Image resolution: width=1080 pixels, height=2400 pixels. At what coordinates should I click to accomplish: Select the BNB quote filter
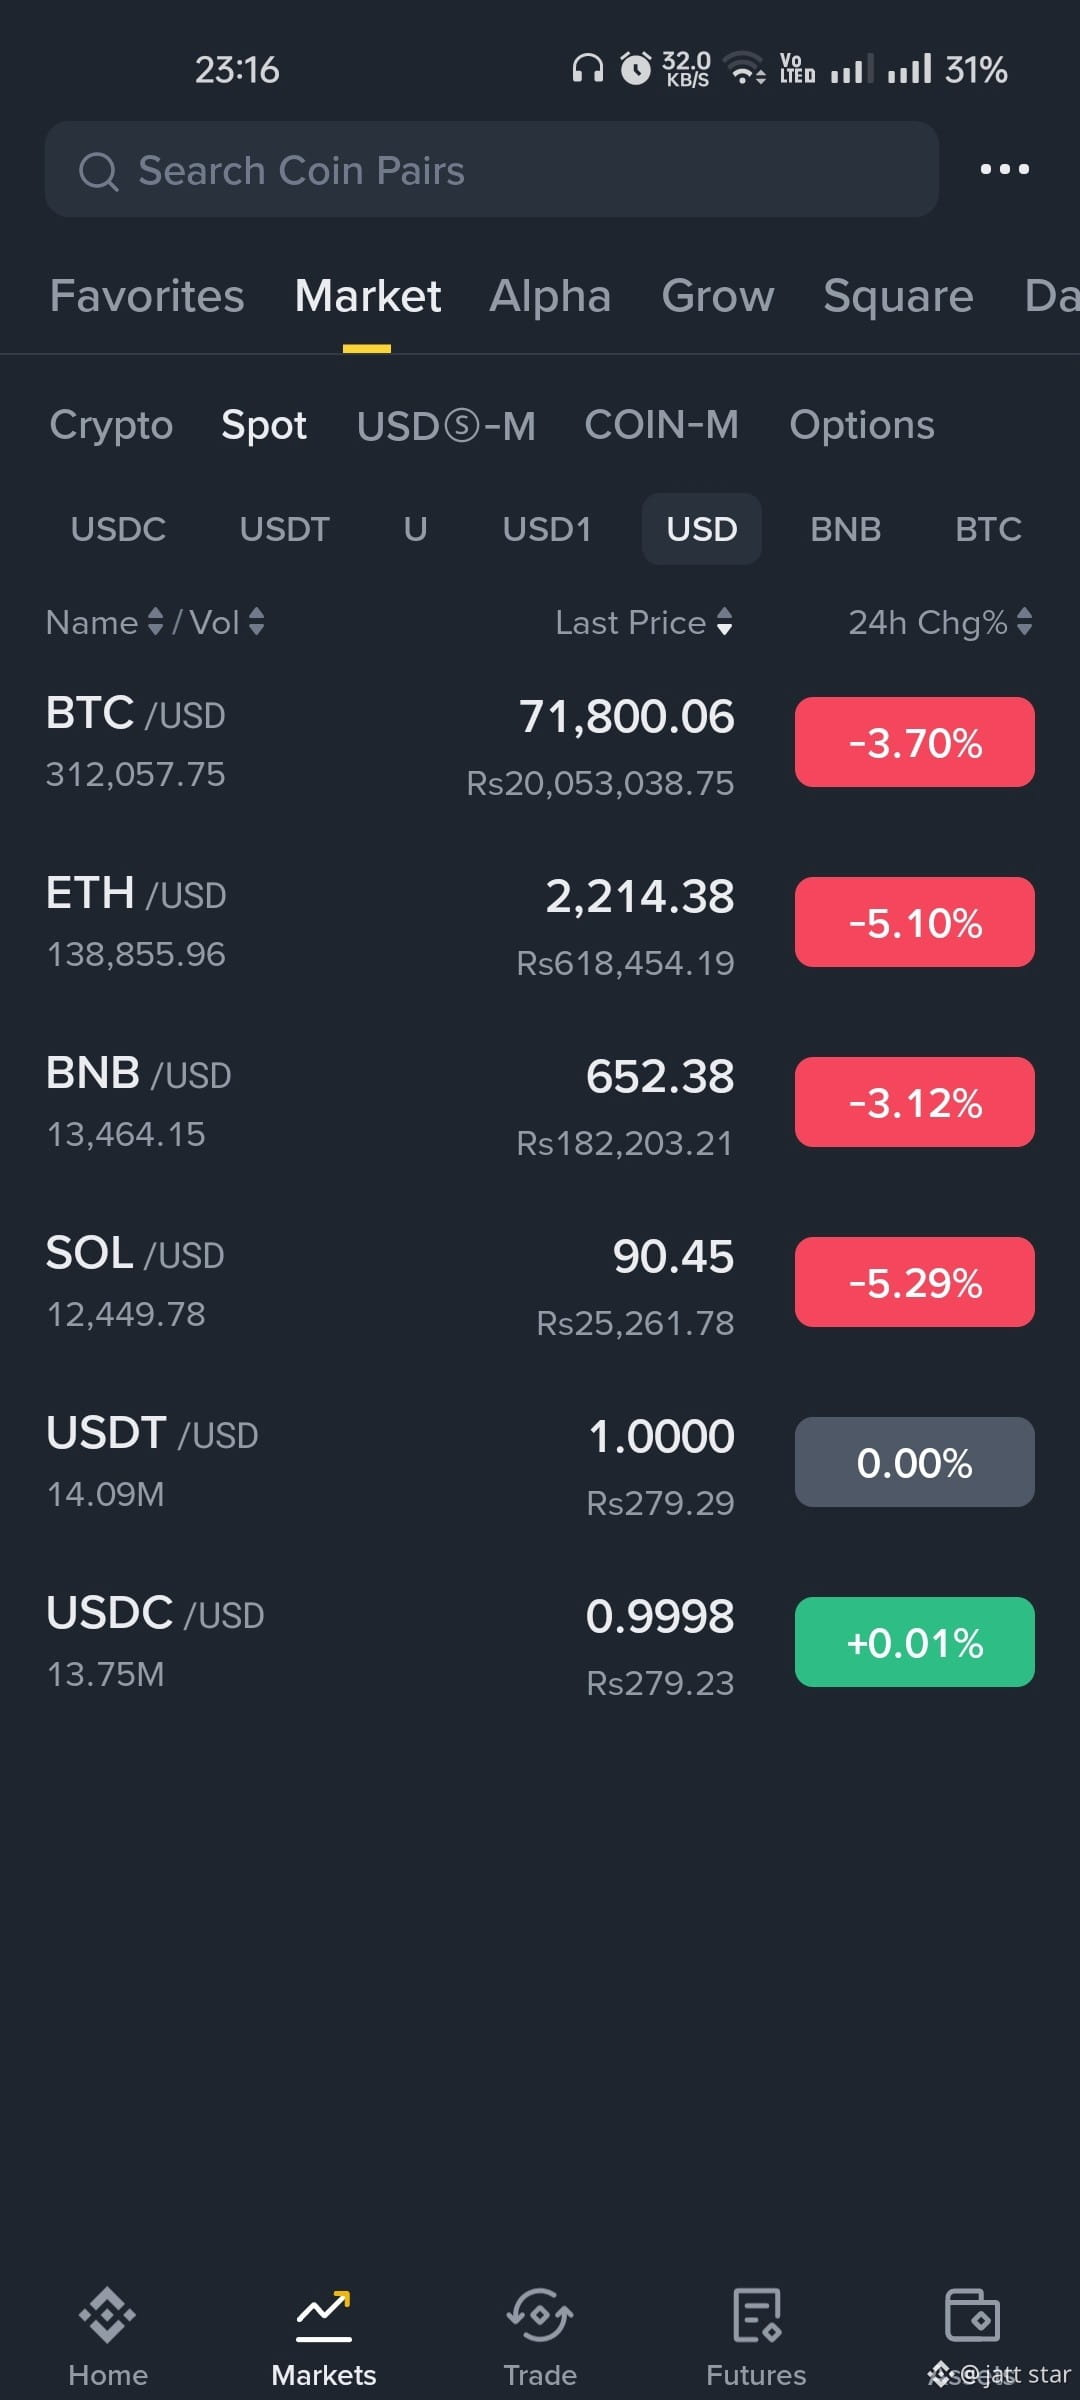point(846,529)
